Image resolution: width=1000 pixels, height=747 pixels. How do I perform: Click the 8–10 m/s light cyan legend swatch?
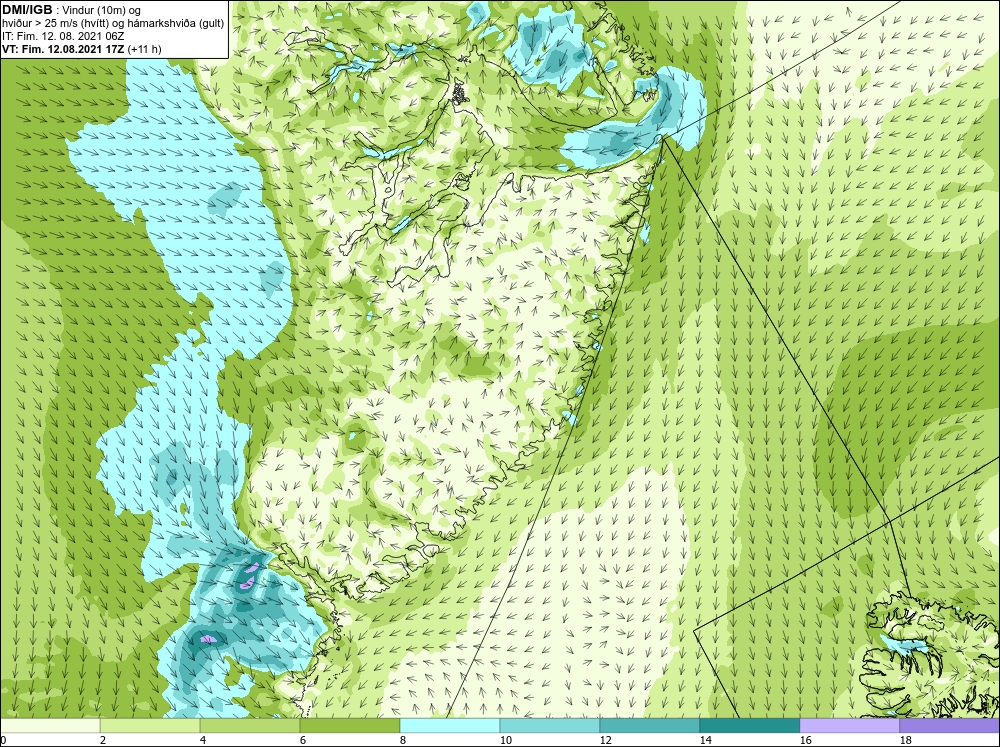450,725
